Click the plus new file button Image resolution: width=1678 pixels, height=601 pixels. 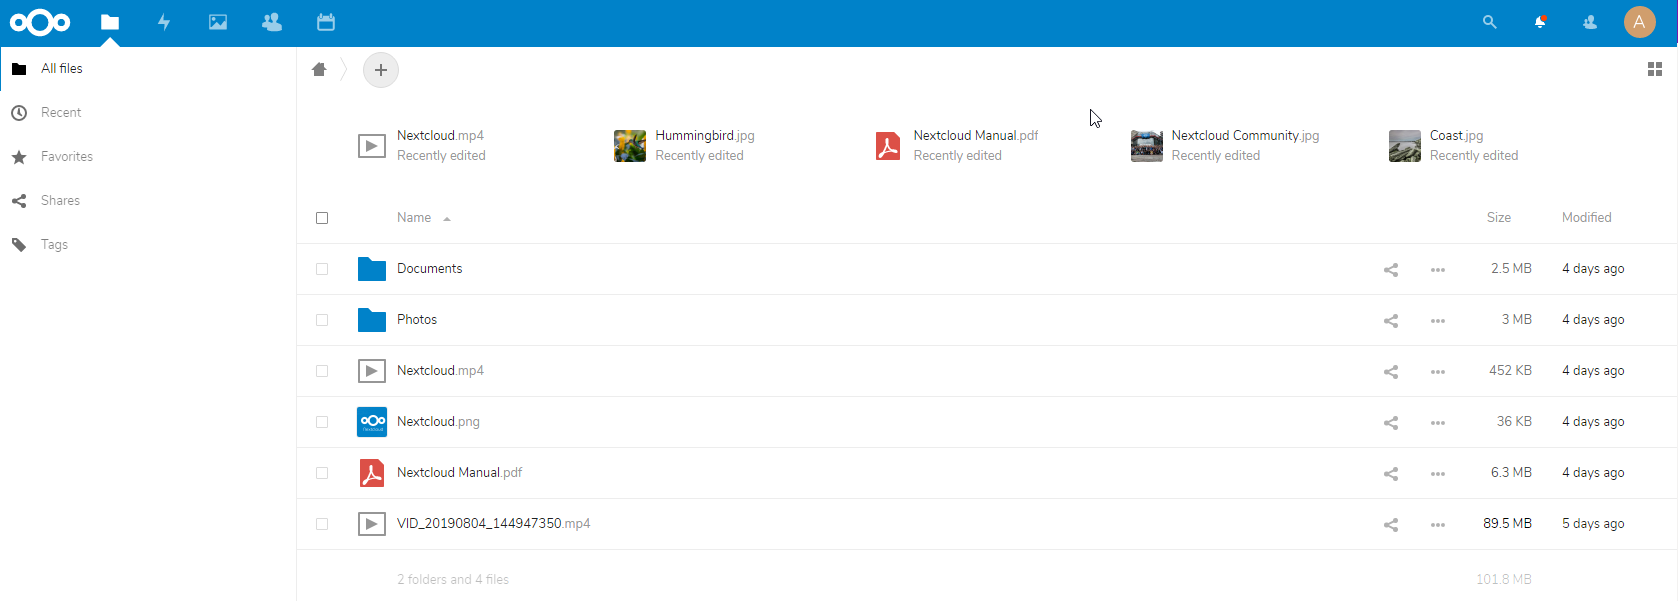[x=381, y=70]
